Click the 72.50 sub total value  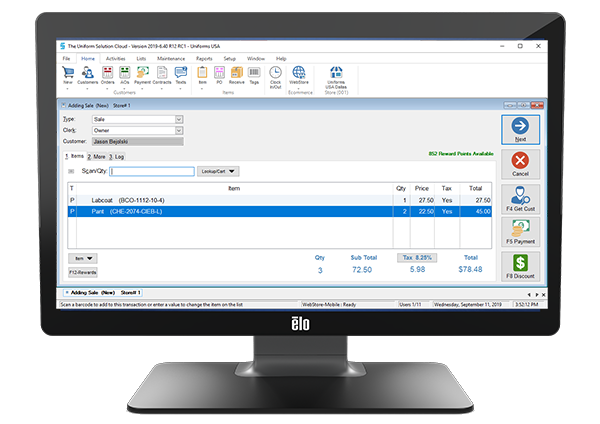point(362,270)
